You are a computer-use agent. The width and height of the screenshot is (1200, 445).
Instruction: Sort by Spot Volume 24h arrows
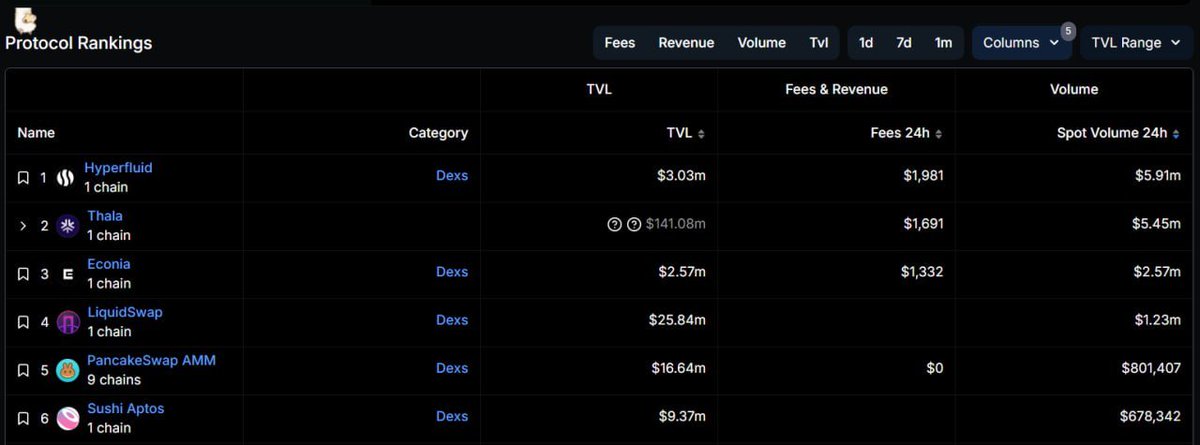click(x=1177, y=133)
